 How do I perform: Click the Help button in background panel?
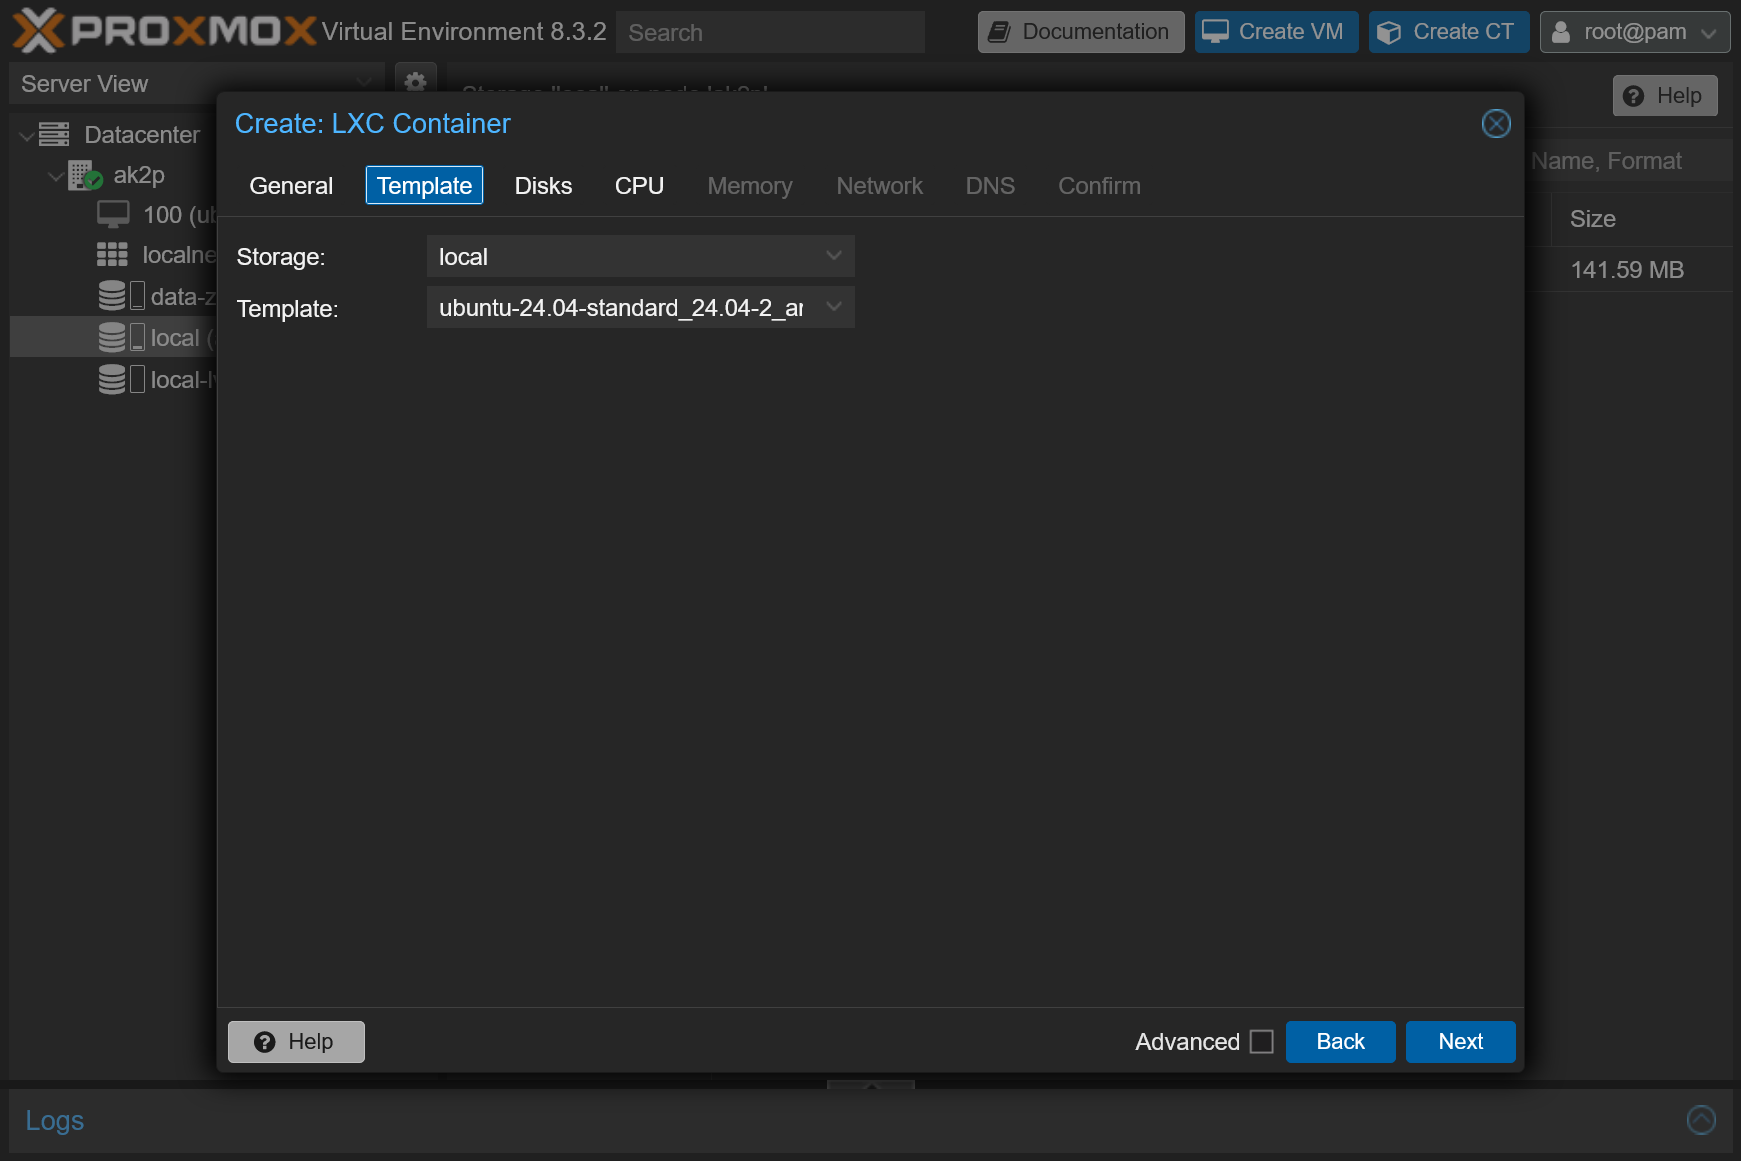coord(1665,96)
